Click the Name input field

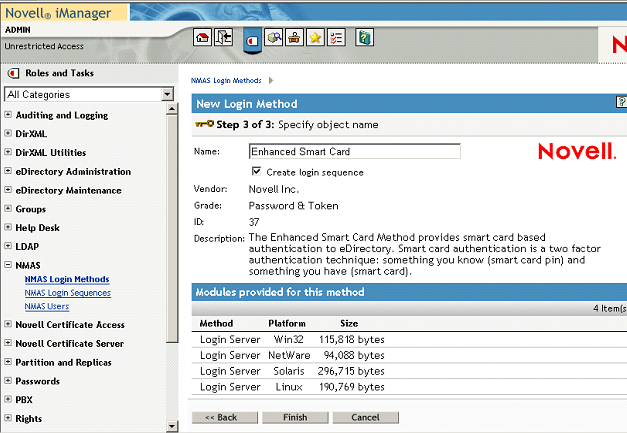click(x=354, y=152)
